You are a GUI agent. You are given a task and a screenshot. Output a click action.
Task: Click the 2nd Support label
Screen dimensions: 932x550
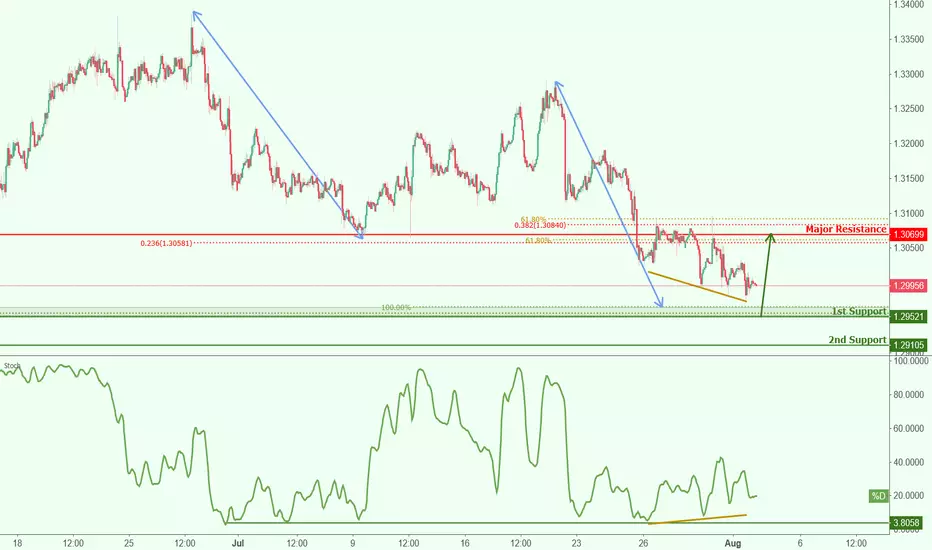(858, 340)
